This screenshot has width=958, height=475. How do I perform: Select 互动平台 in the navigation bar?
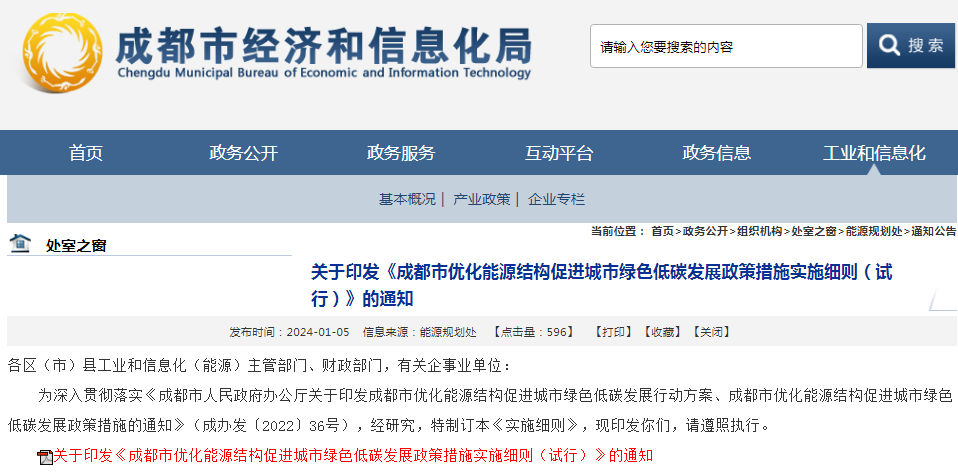(x=559, y=153)
